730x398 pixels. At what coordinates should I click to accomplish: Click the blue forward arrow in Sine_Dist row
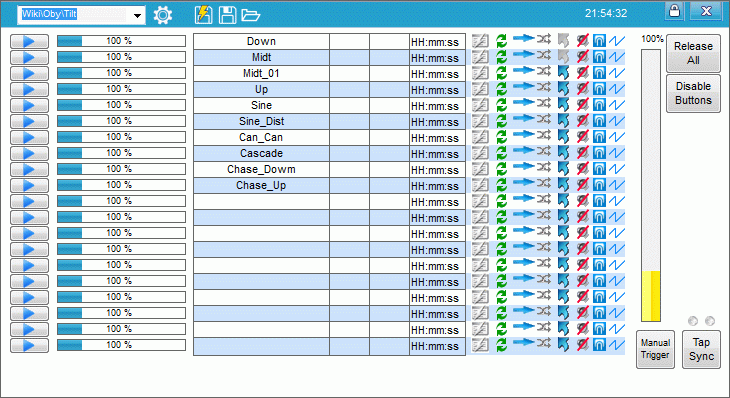point(523,118)
